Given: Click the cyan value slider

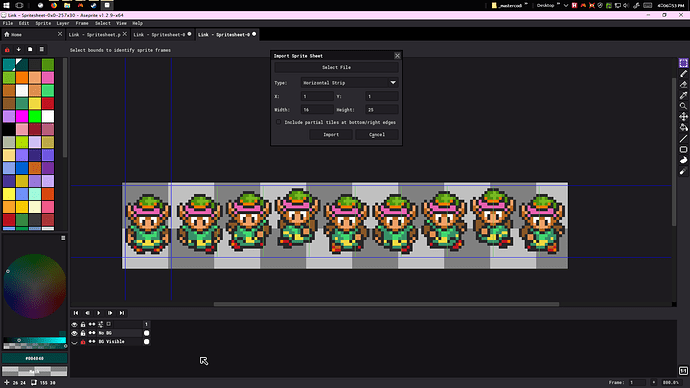Looking at the screenshot, I should click(x=34, y=340).
